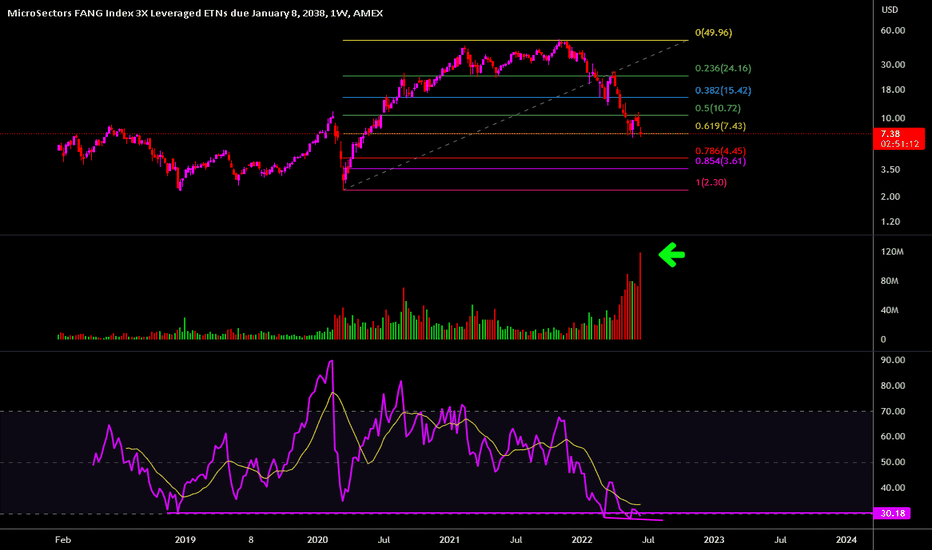Click the 2019 time axis label

point(185,540)
